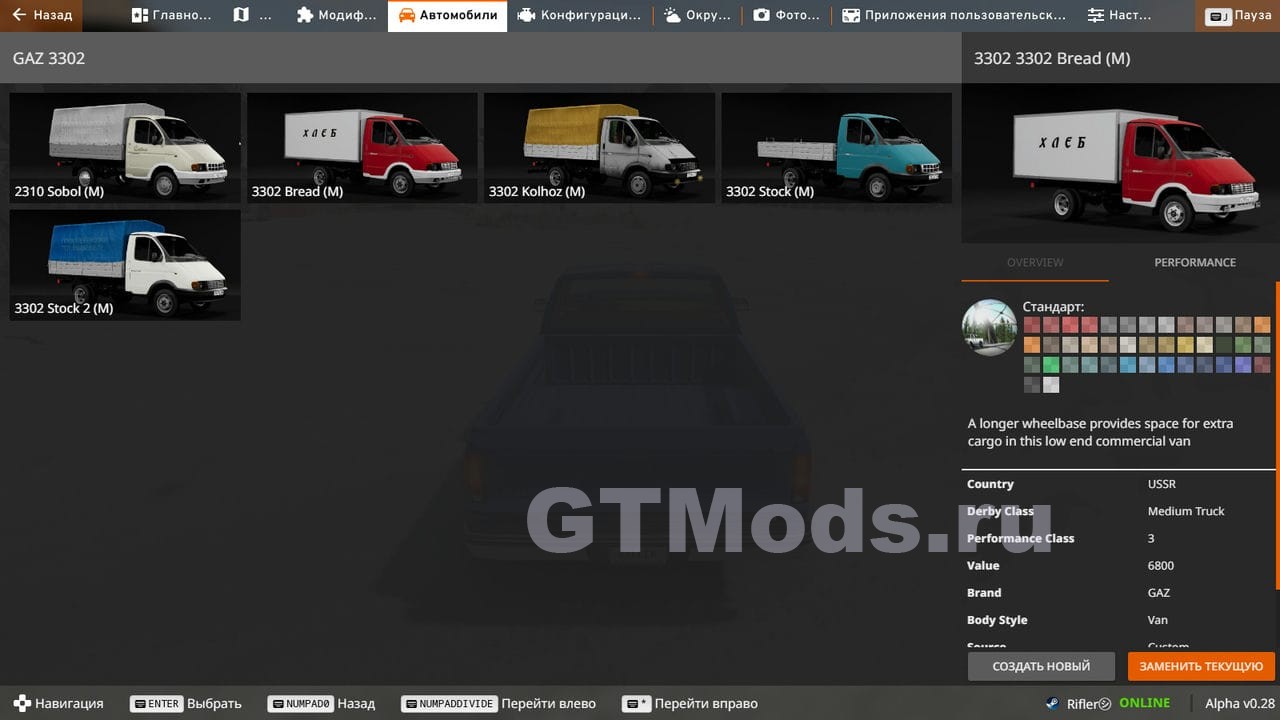Open the Главное меню tab

pyautogui.click(x=171, y=15)
